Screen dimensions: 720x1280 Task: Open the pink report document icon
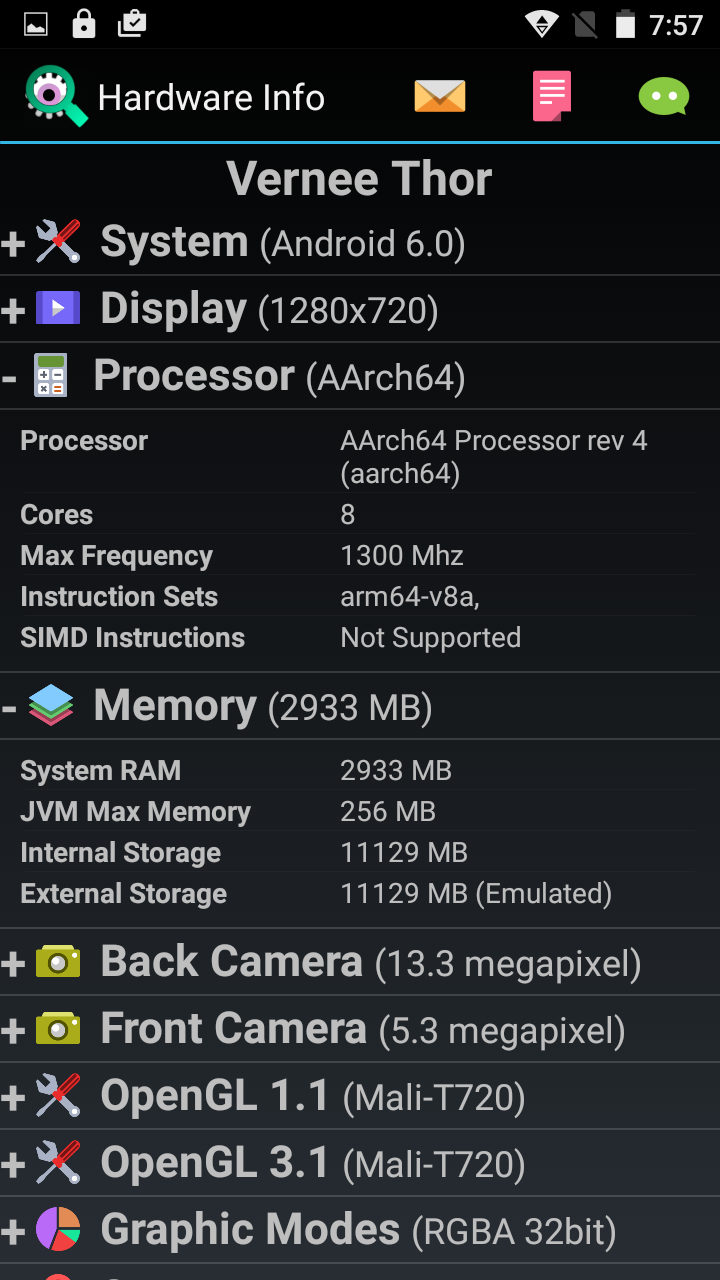[x=551, y=96]
